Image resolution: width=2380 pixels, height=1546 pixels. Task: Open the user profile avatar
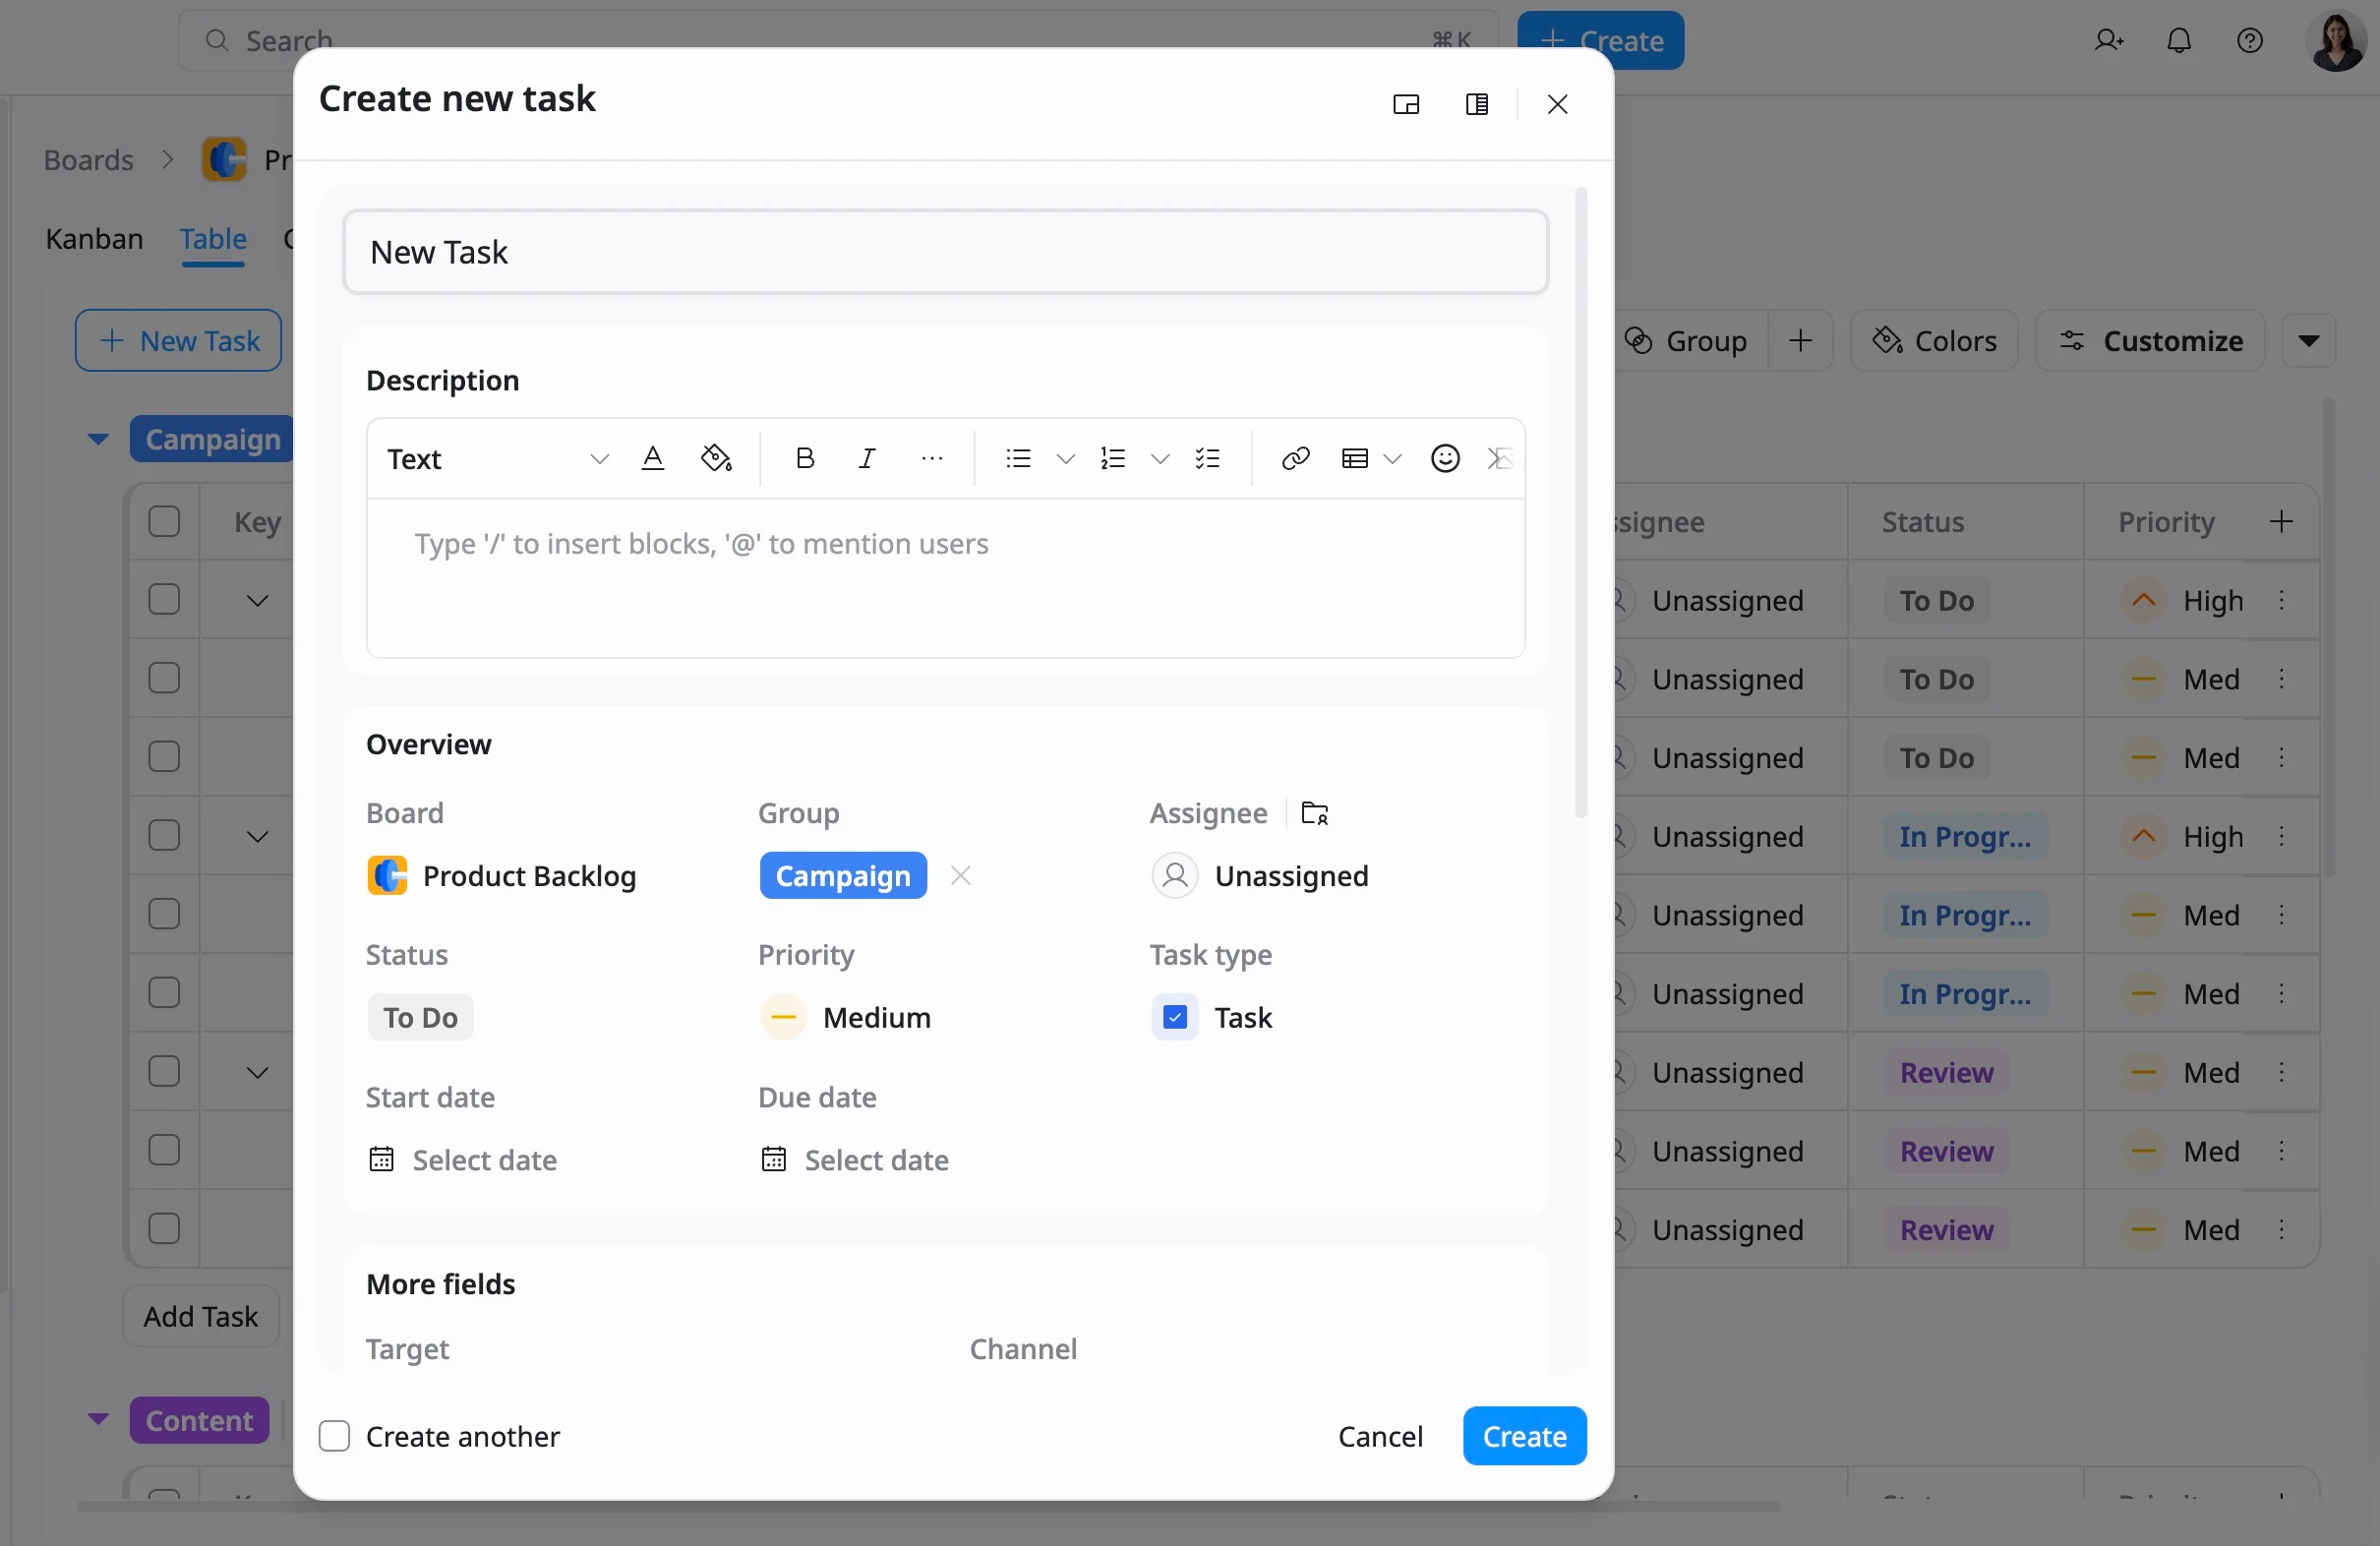(x=2336, y=41)
